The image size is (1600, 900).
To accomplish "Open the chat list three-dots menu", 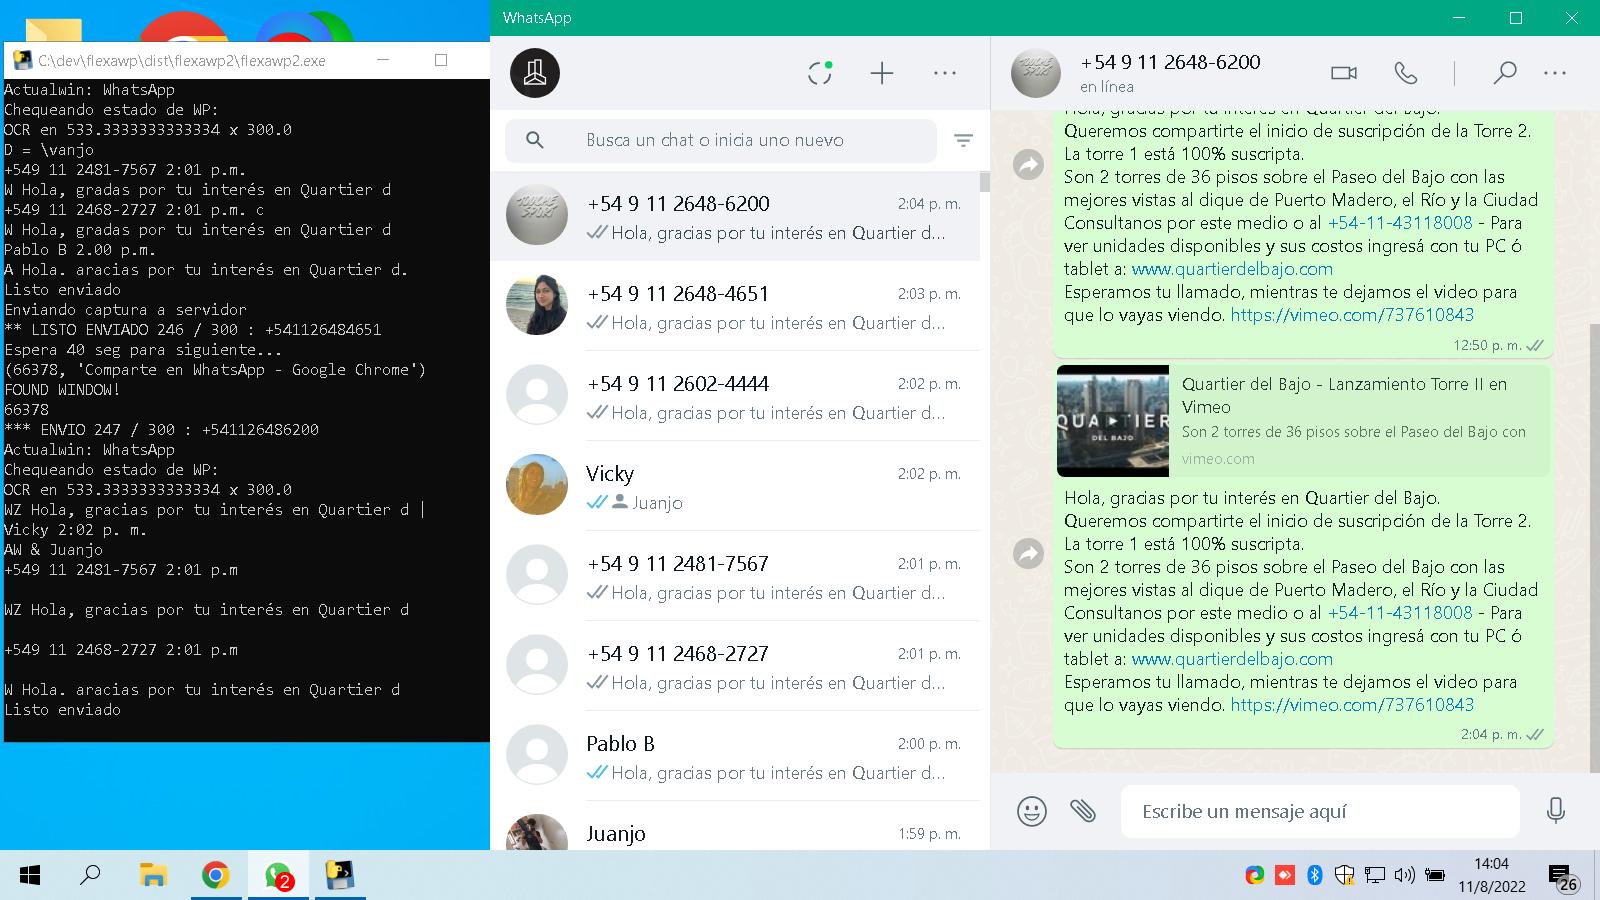I will [945, 73].
